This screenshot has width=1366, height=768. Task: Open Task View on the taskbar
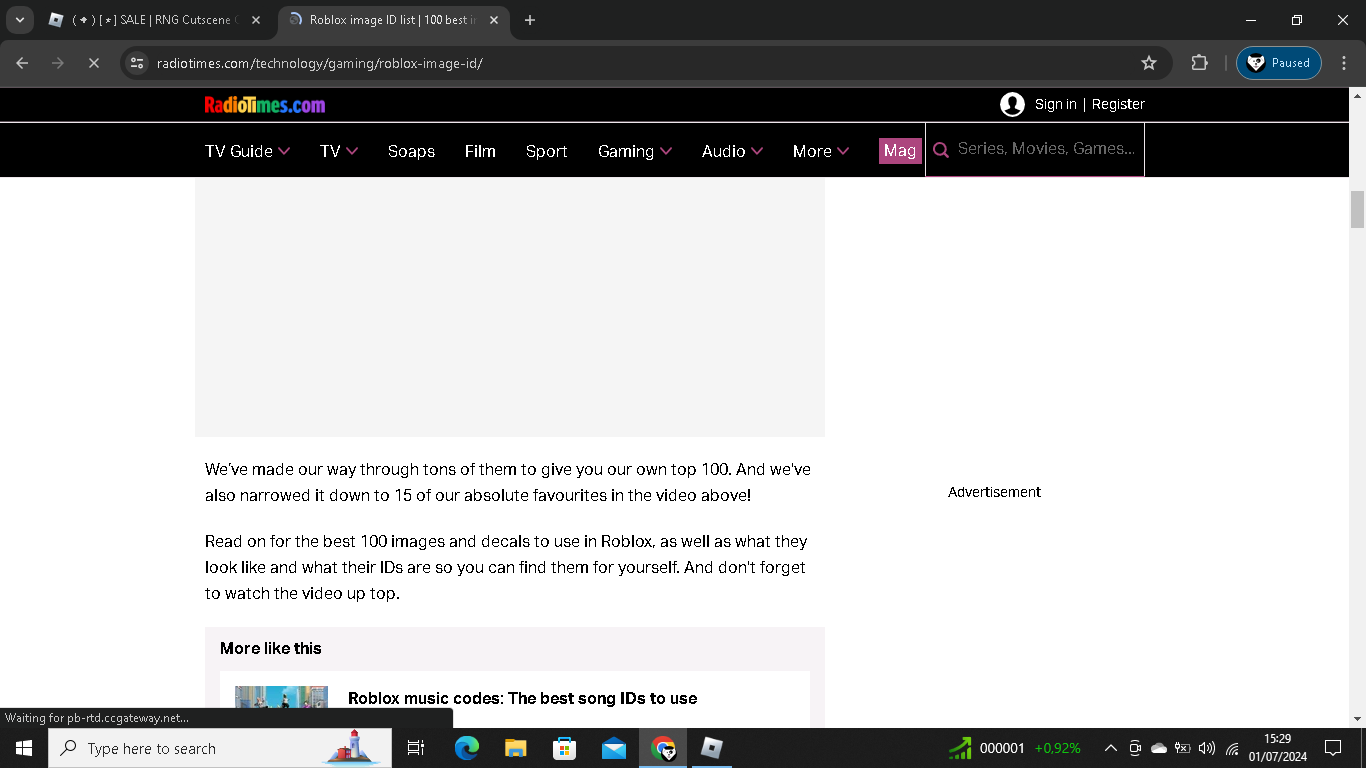pyautogui.click(x=416, y=748)
